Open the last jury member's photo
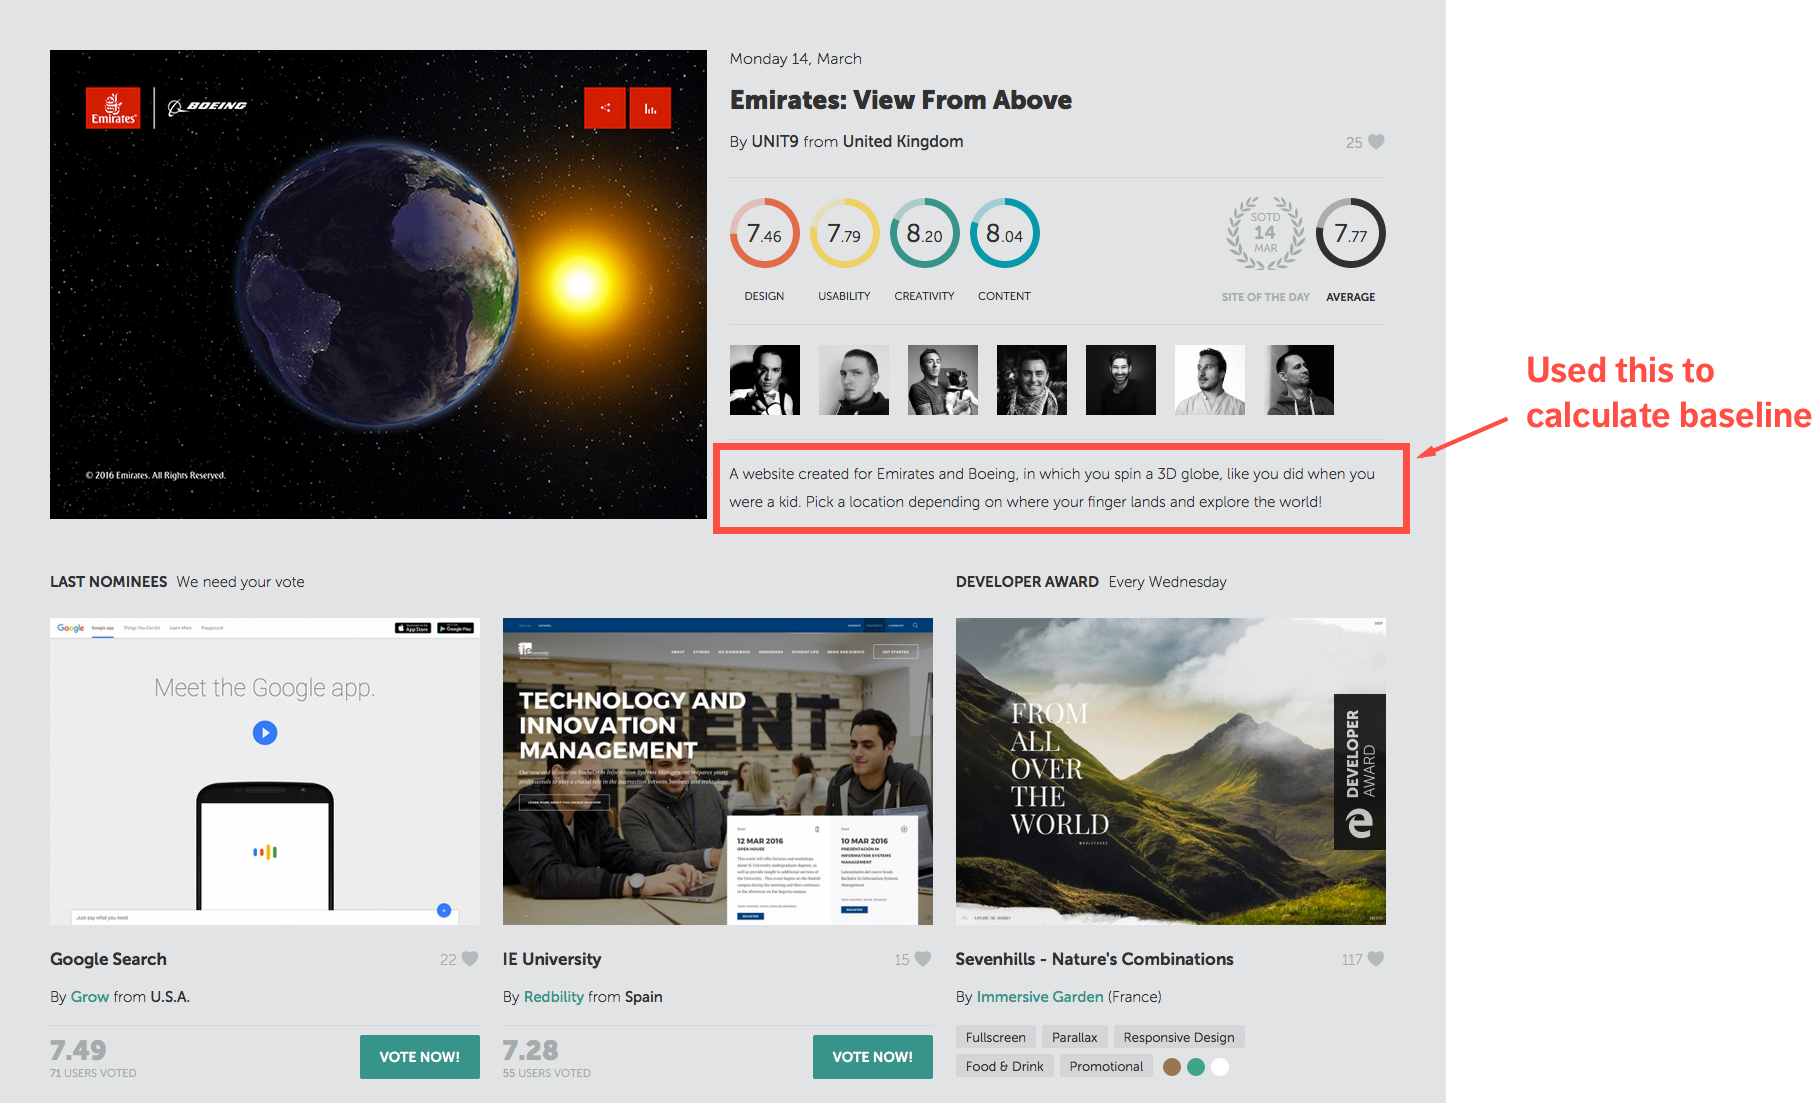Viewport: 1812px width, 1103px height. (x=1299, y=380)
